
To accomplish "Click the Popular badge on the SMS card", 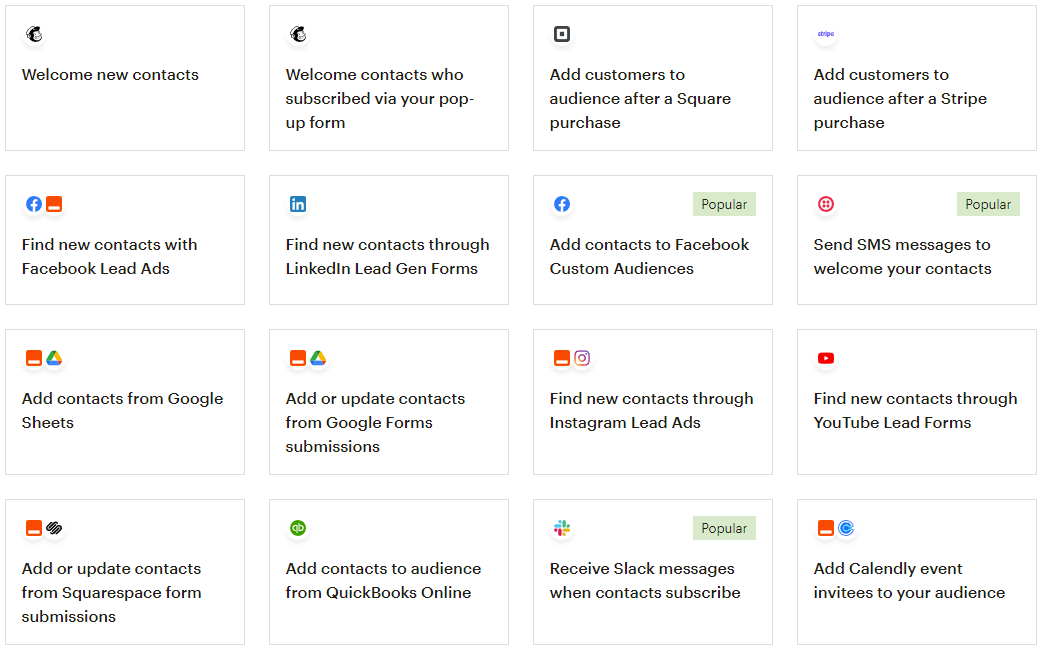I will [x=988, y=204].
